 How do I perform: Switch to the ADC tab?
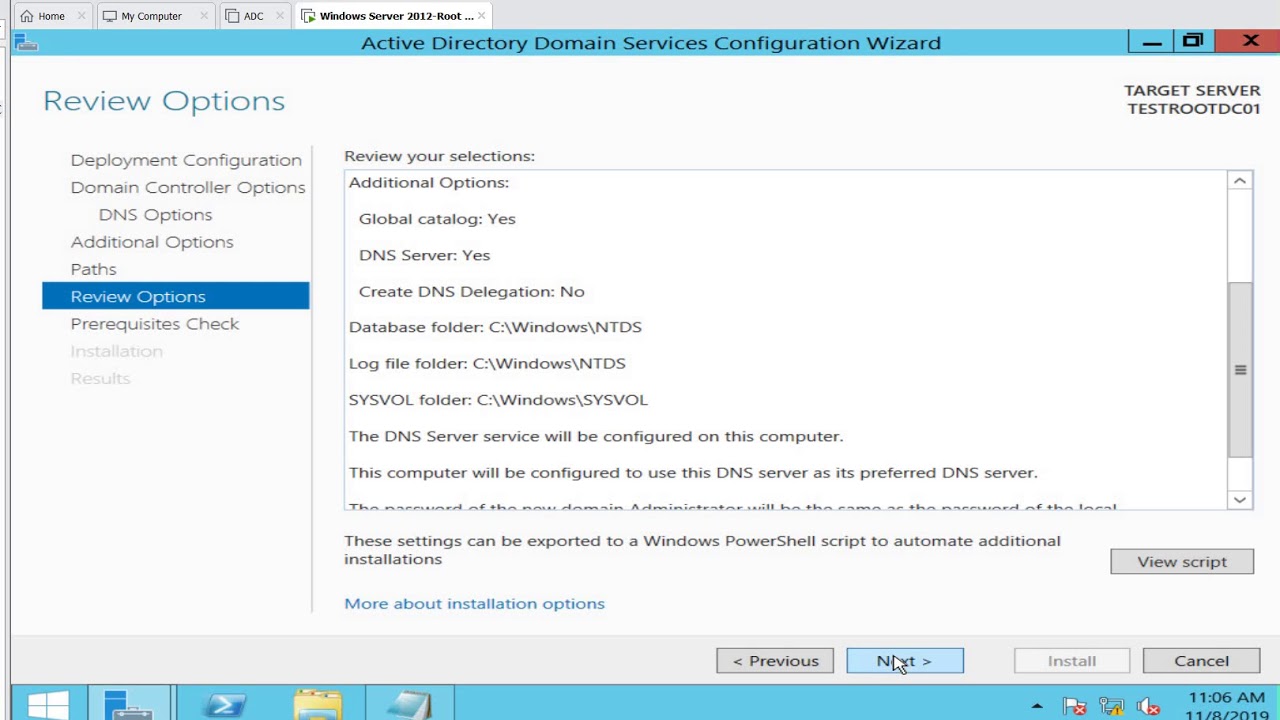click(253, 16)
